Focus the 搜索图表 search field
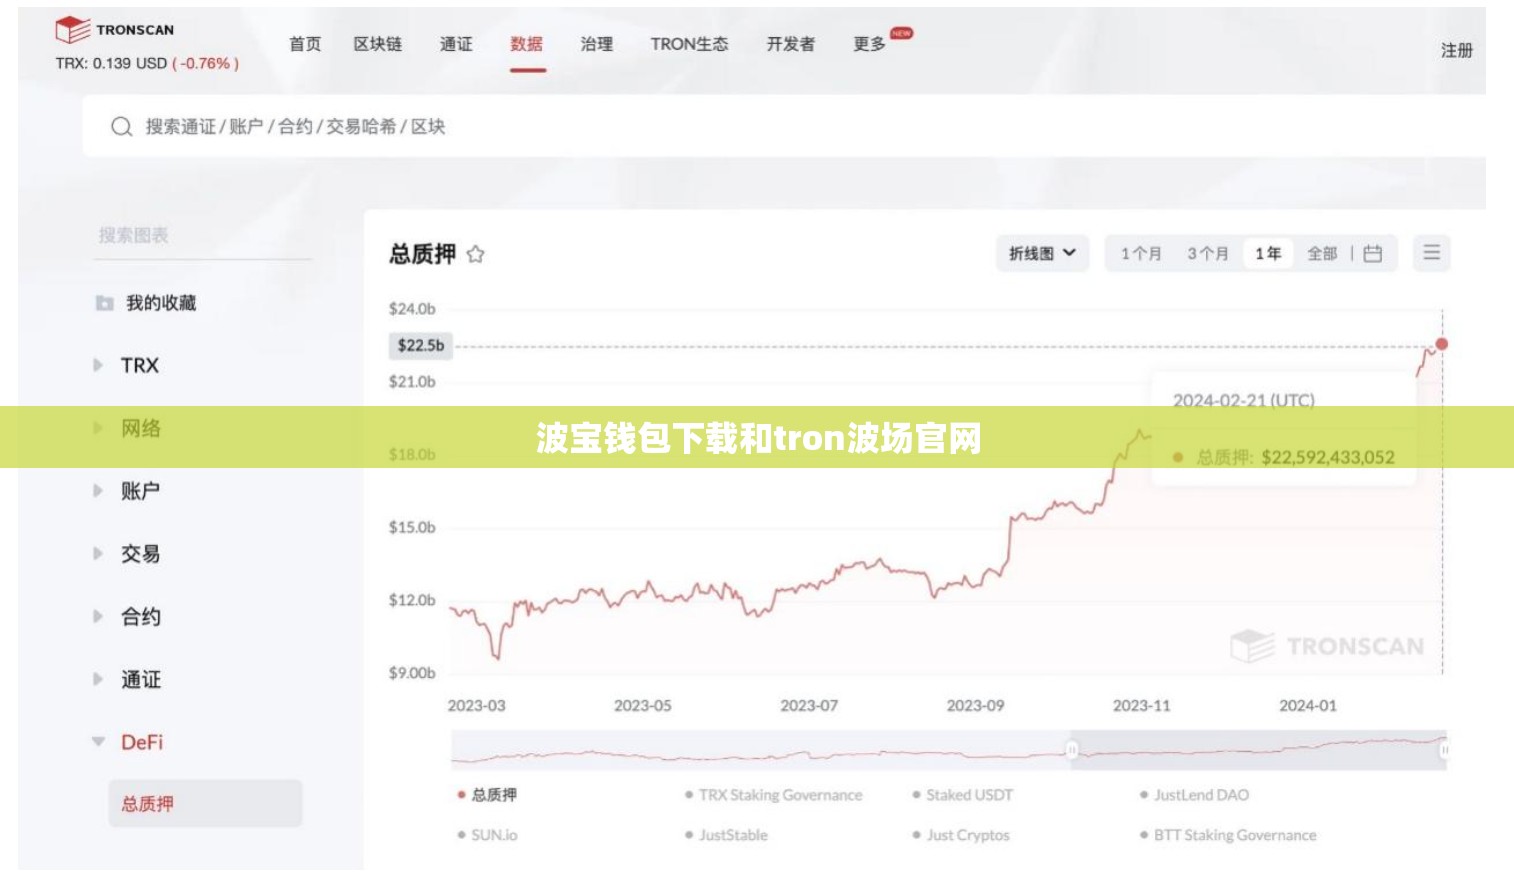 click(x=202, y=236)
